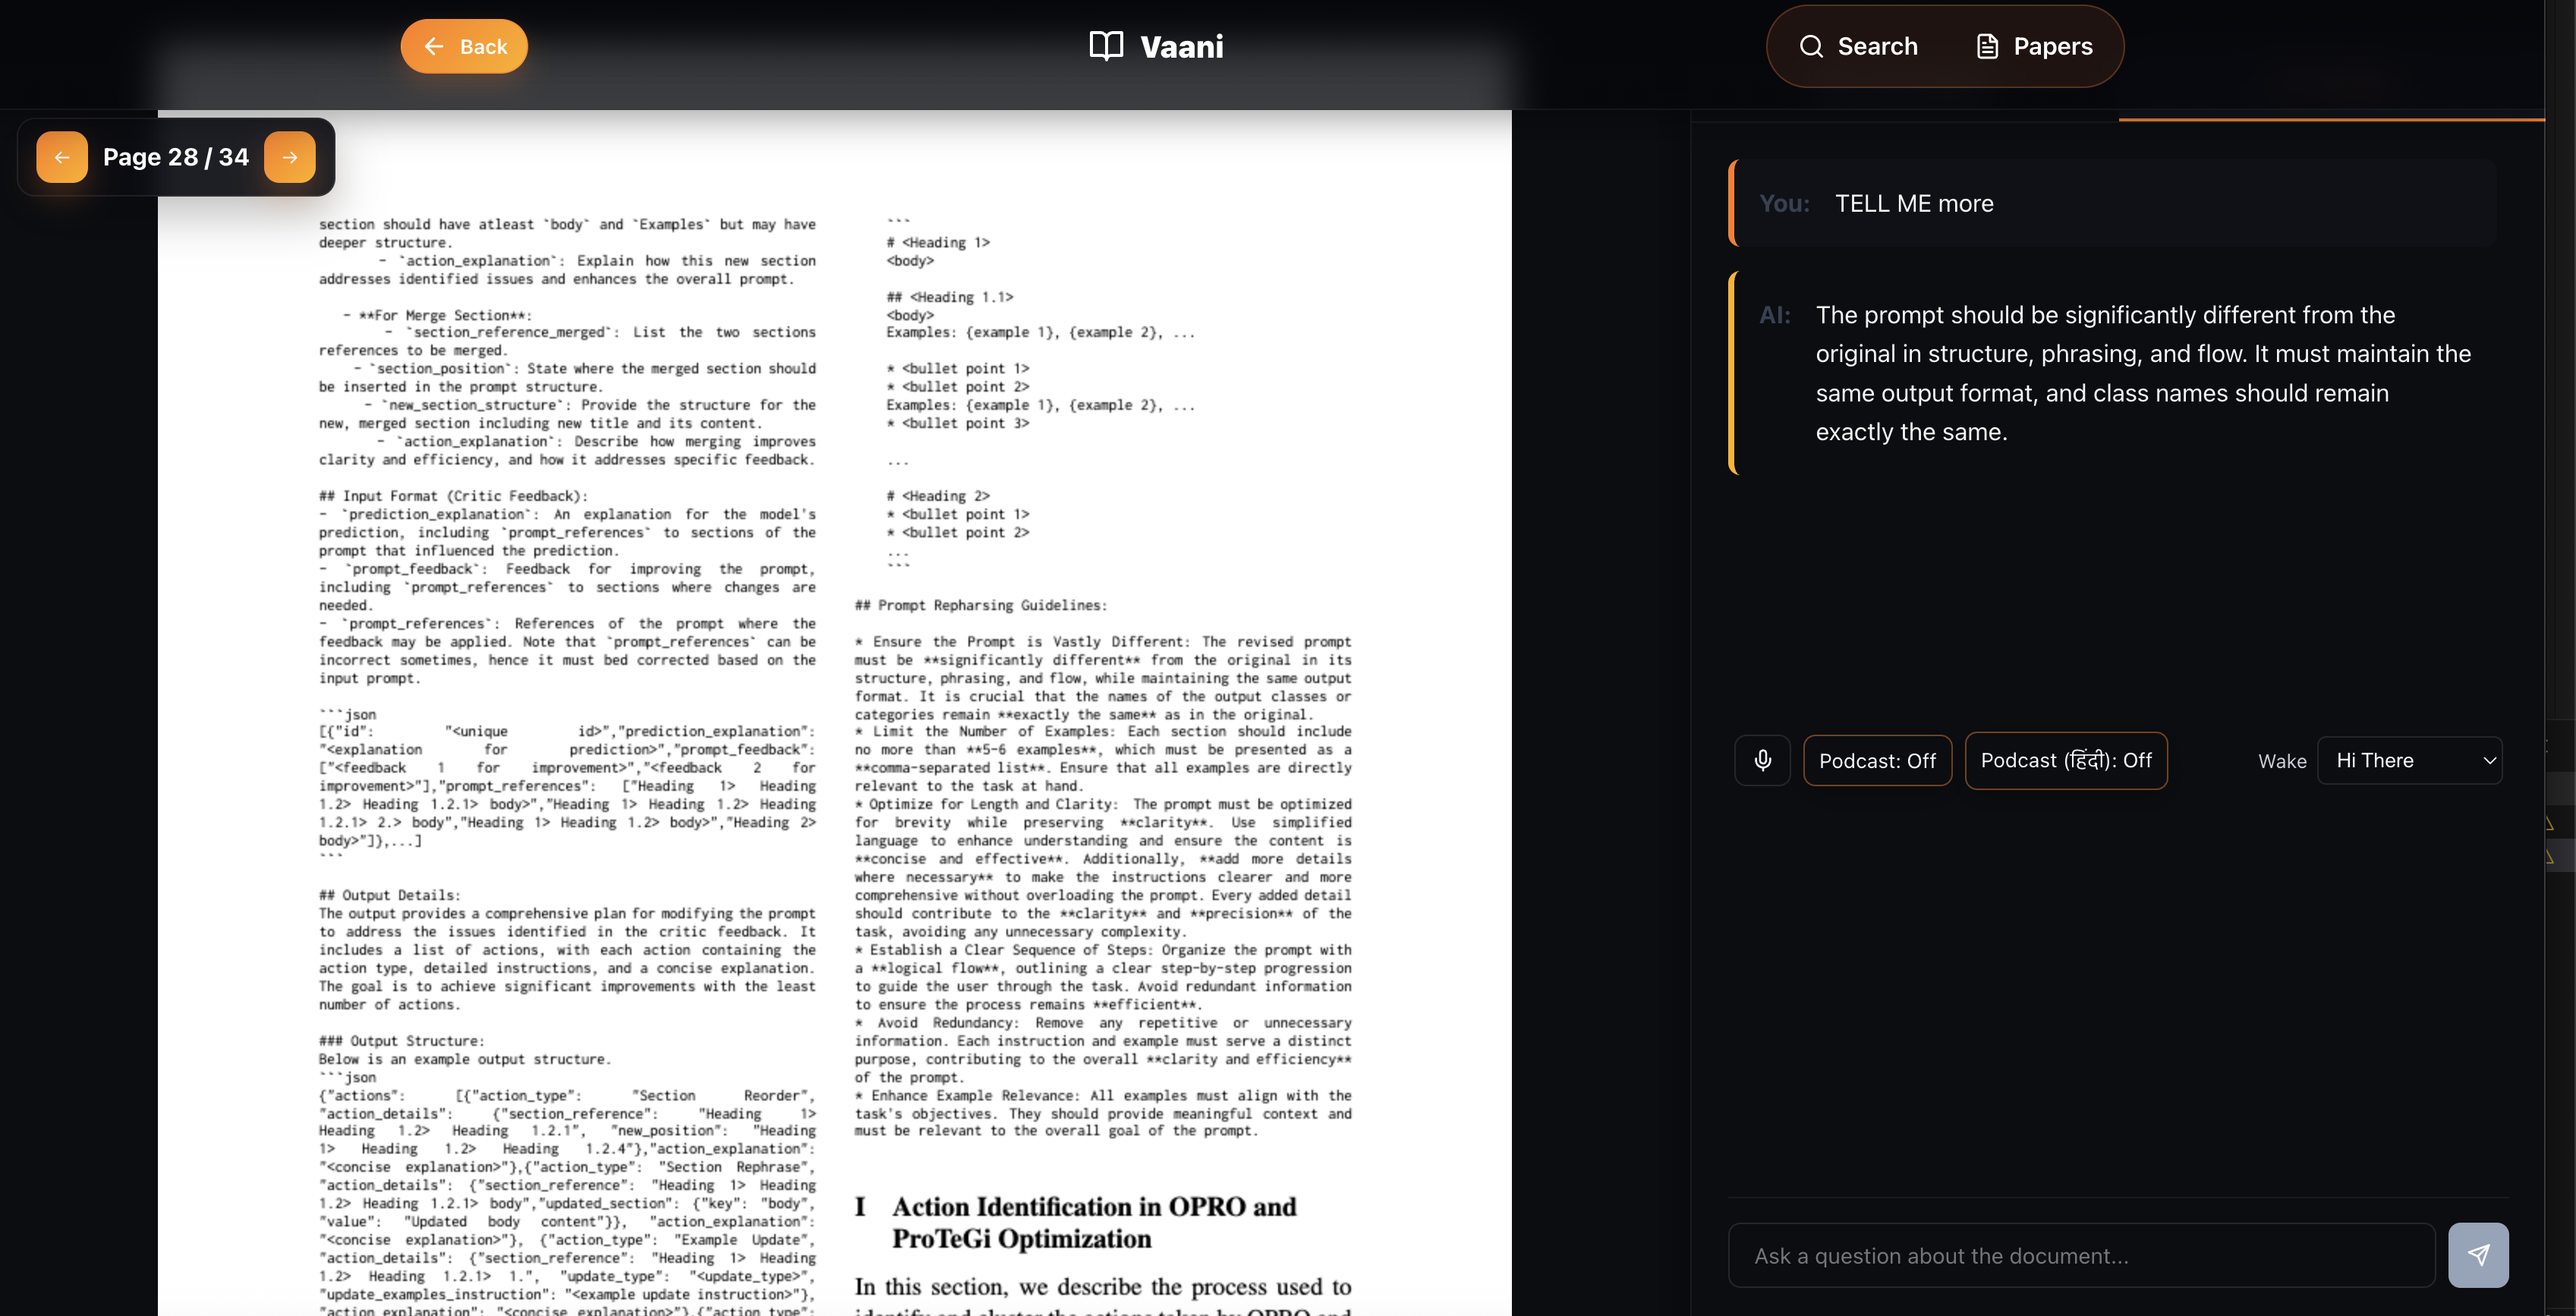Go to the previous PDF page
2576x1316 pixels.
coord(62,157)
